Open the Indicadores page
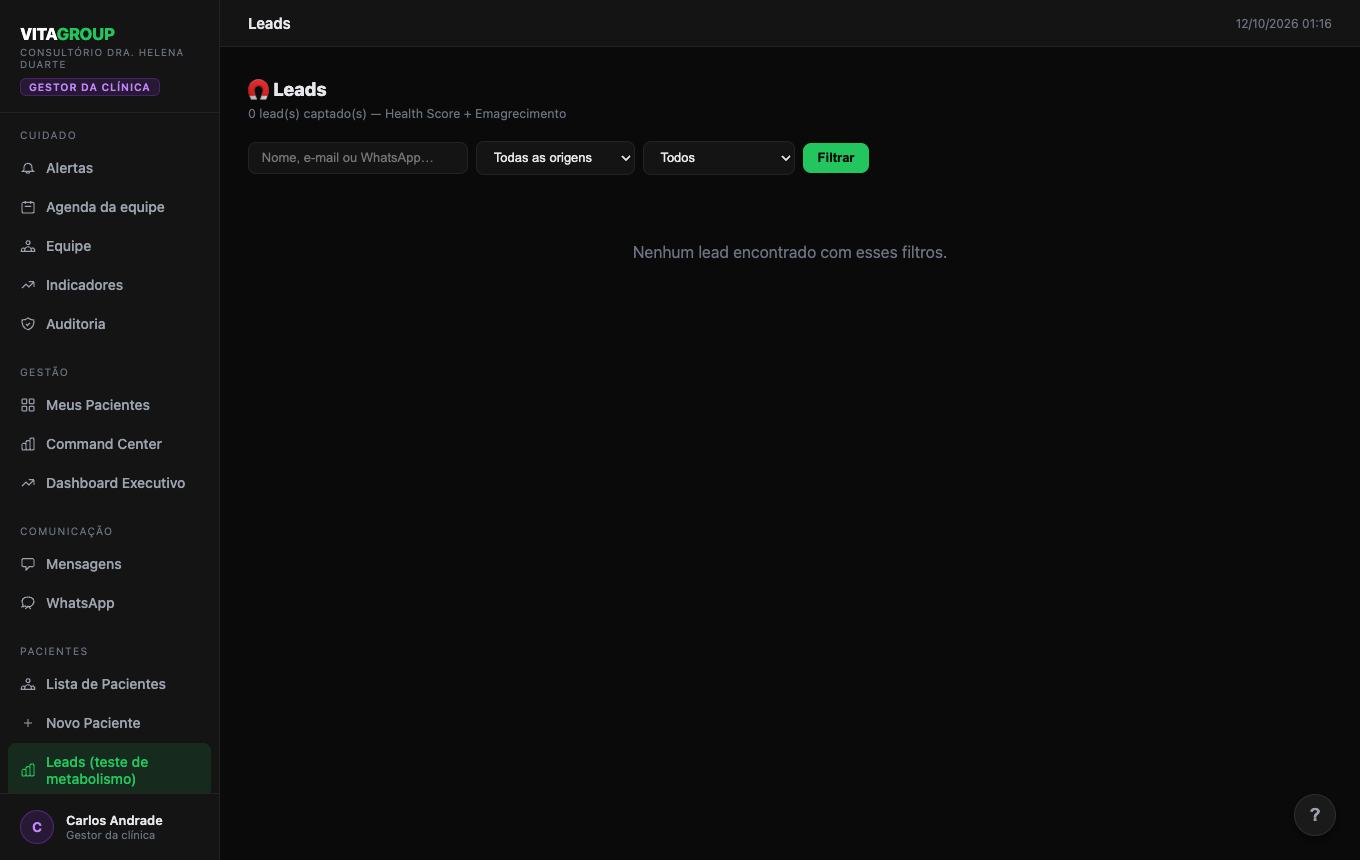The image size is (1360, 860). 109,285
